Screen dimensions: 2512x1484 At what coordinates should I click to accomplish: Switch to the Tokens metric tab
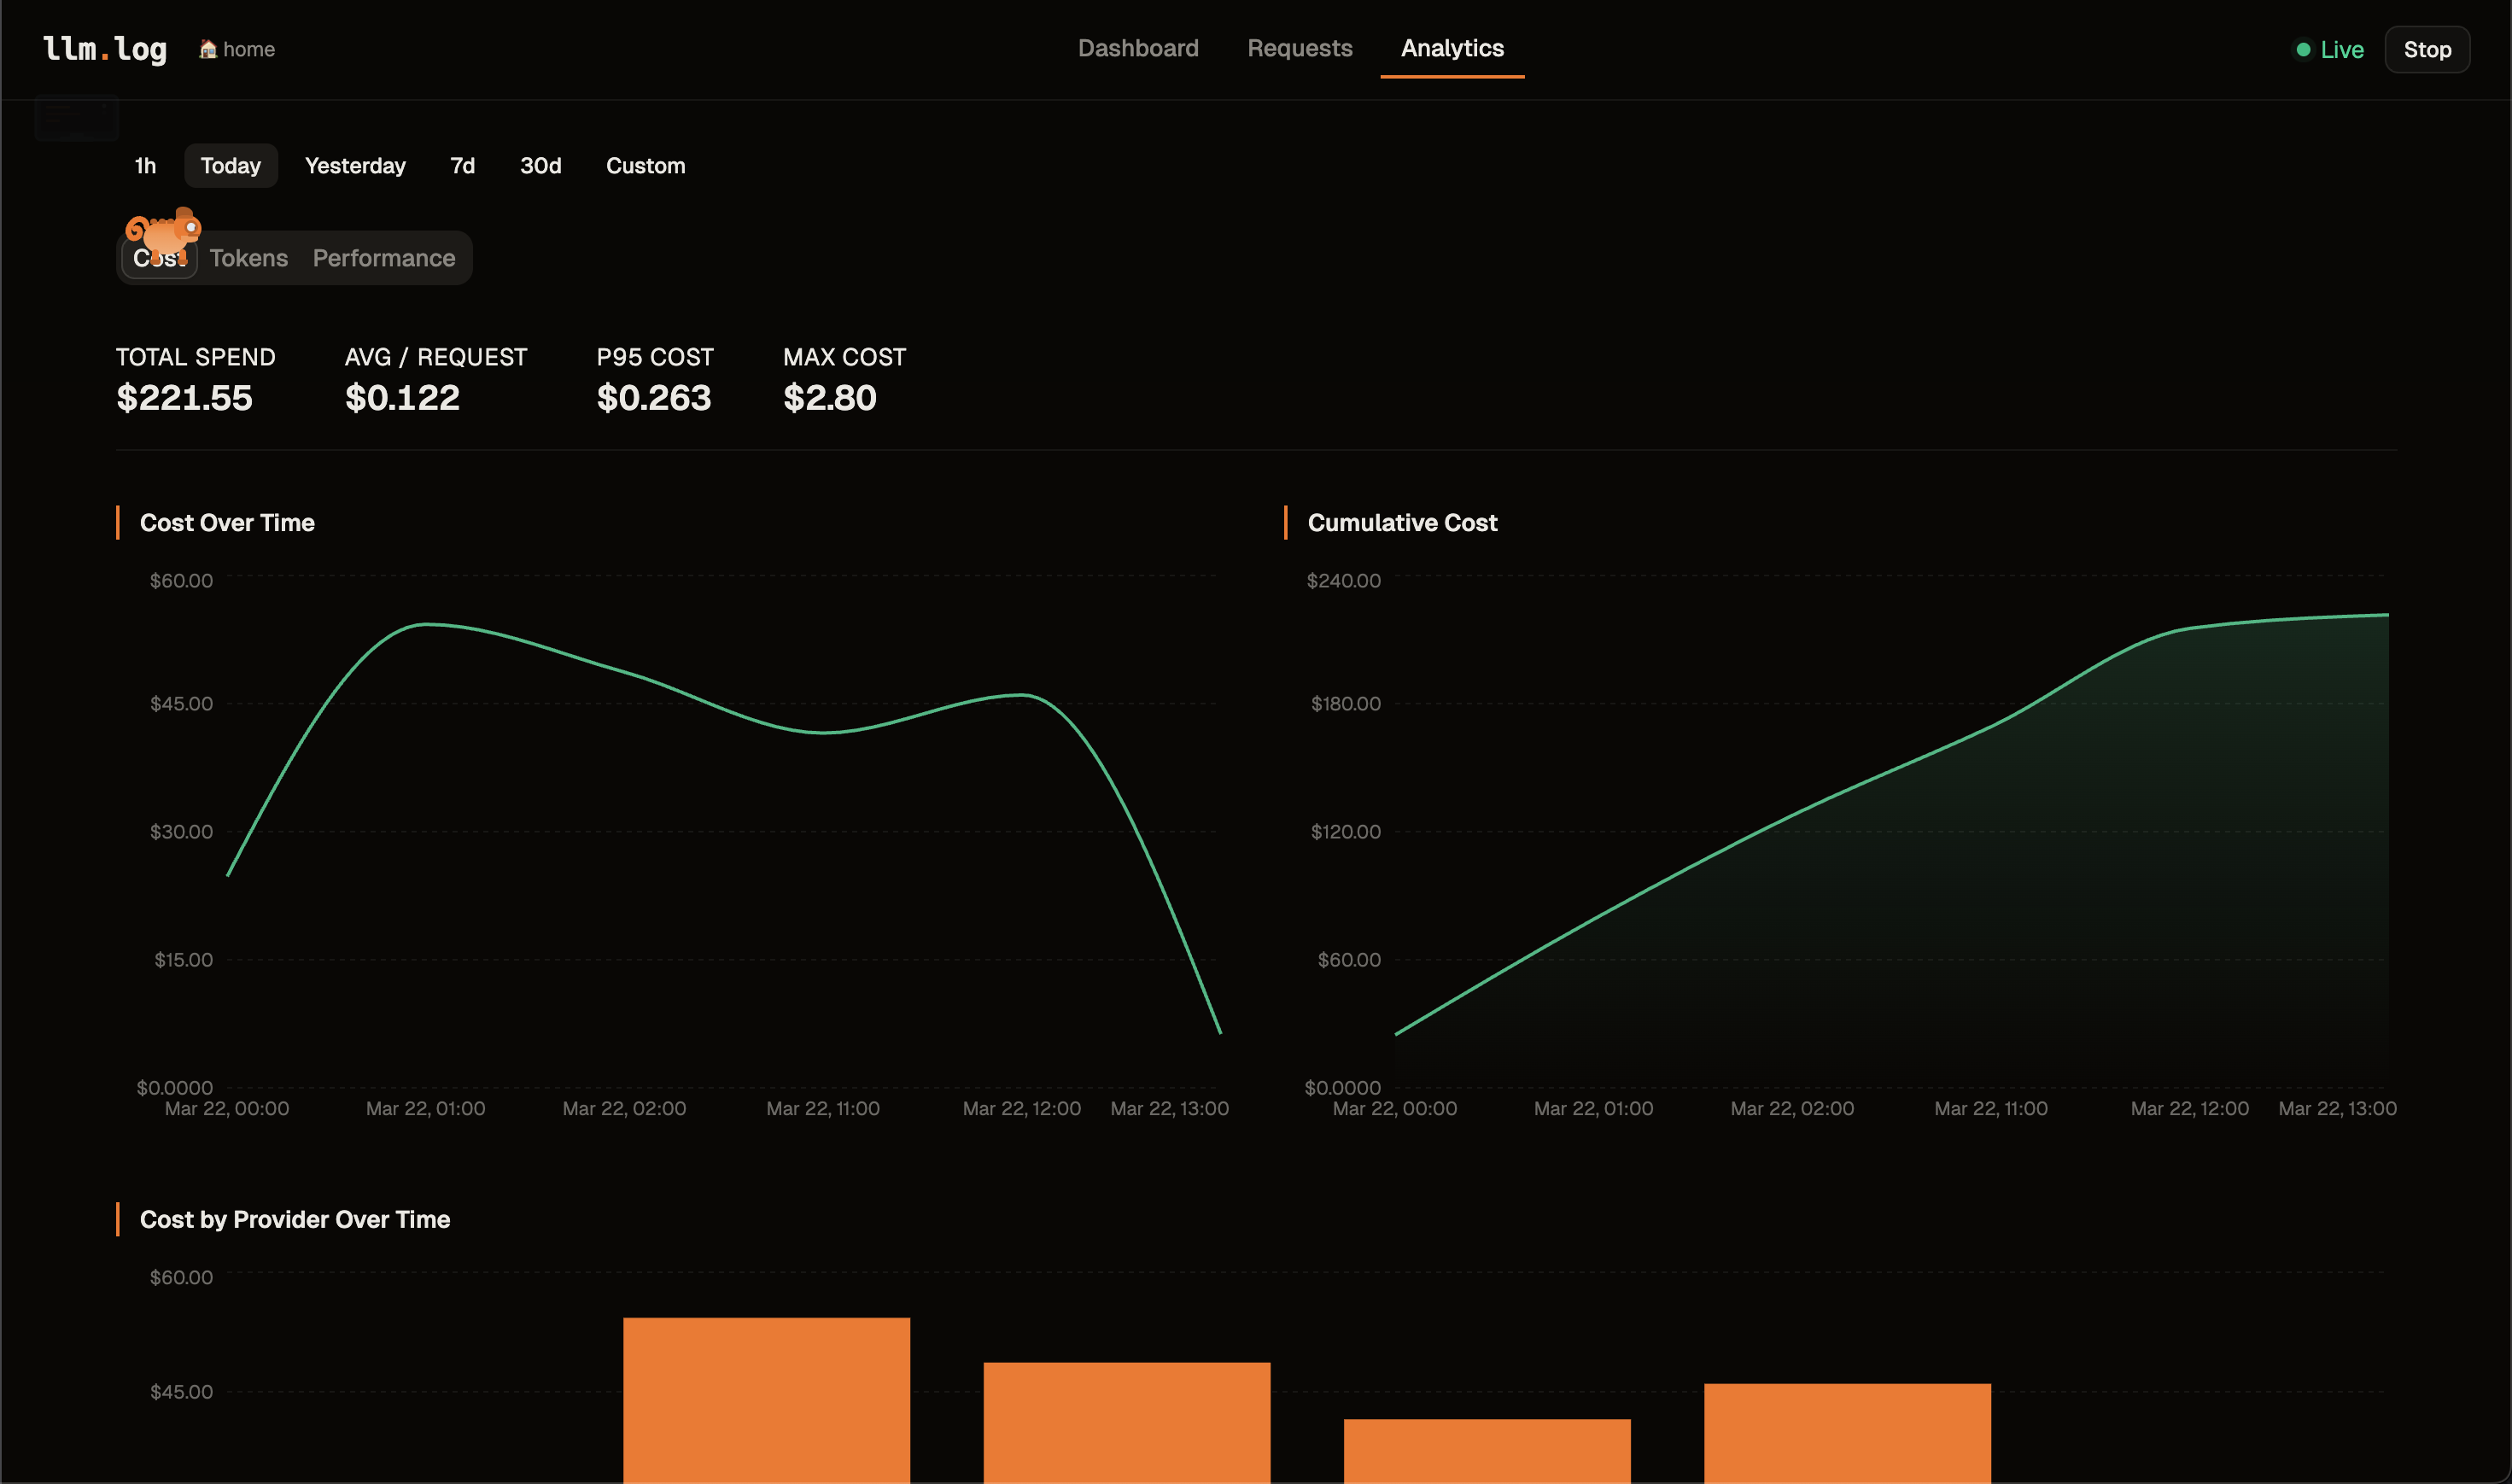248,257
